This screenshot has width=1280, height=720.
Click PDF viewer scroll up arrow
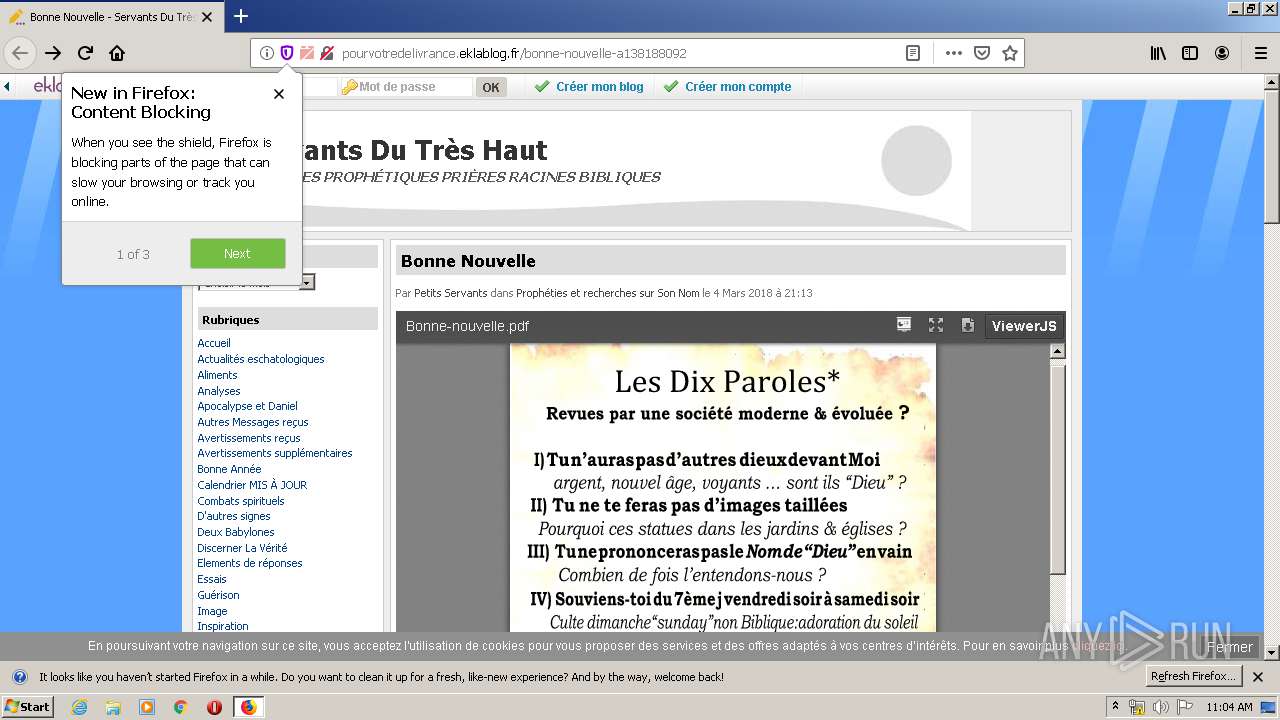[1057, 351]
